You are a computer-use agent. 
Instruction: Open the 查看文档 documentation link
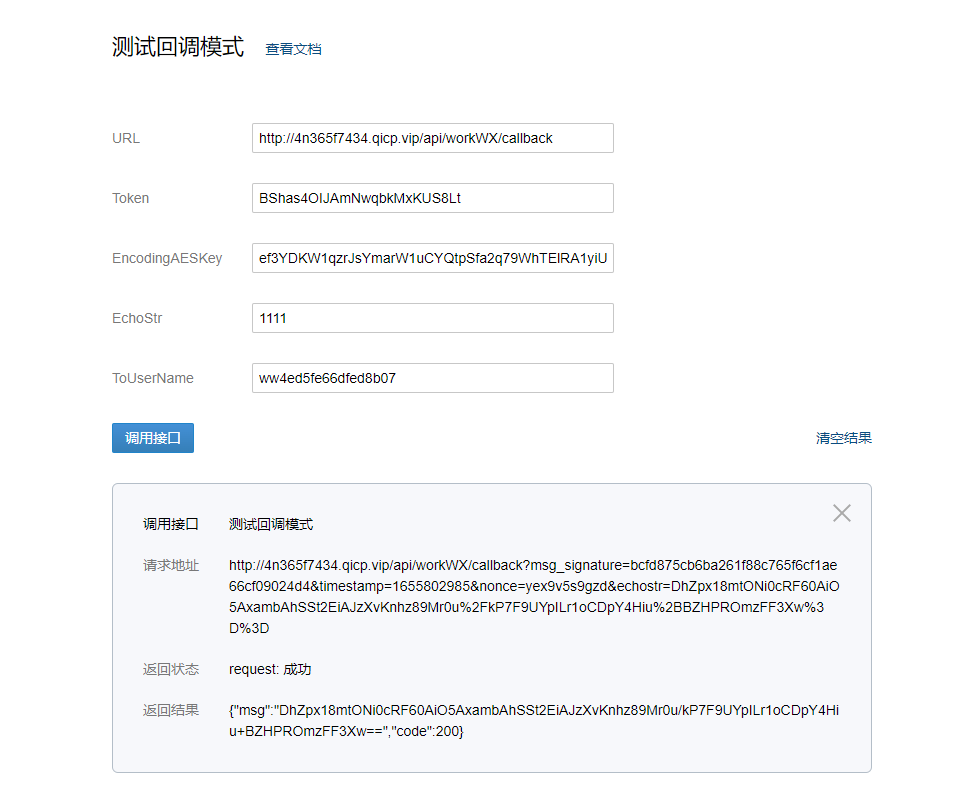[293, 49]
